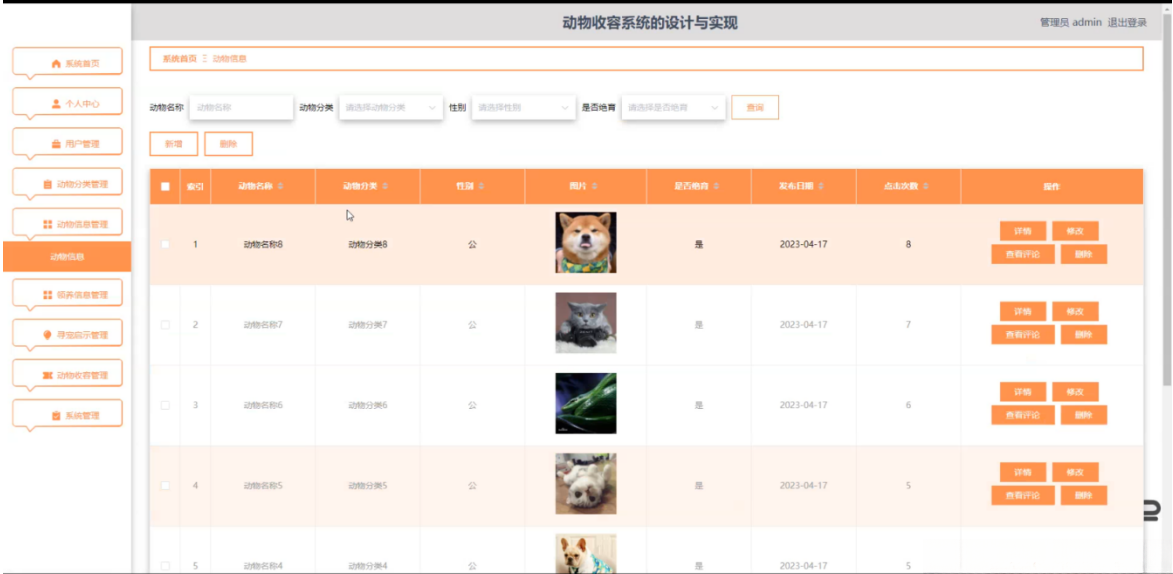Click 删除 in row 动物名称7

point(1083,335)
